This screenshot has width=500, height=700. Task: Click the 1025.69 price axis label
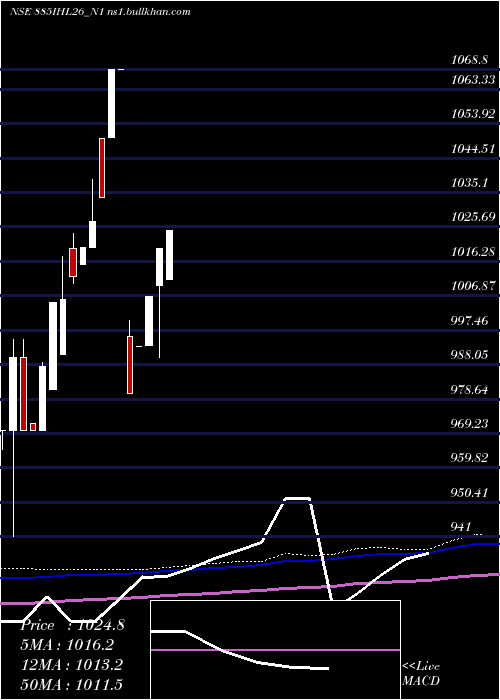(473, 217)
